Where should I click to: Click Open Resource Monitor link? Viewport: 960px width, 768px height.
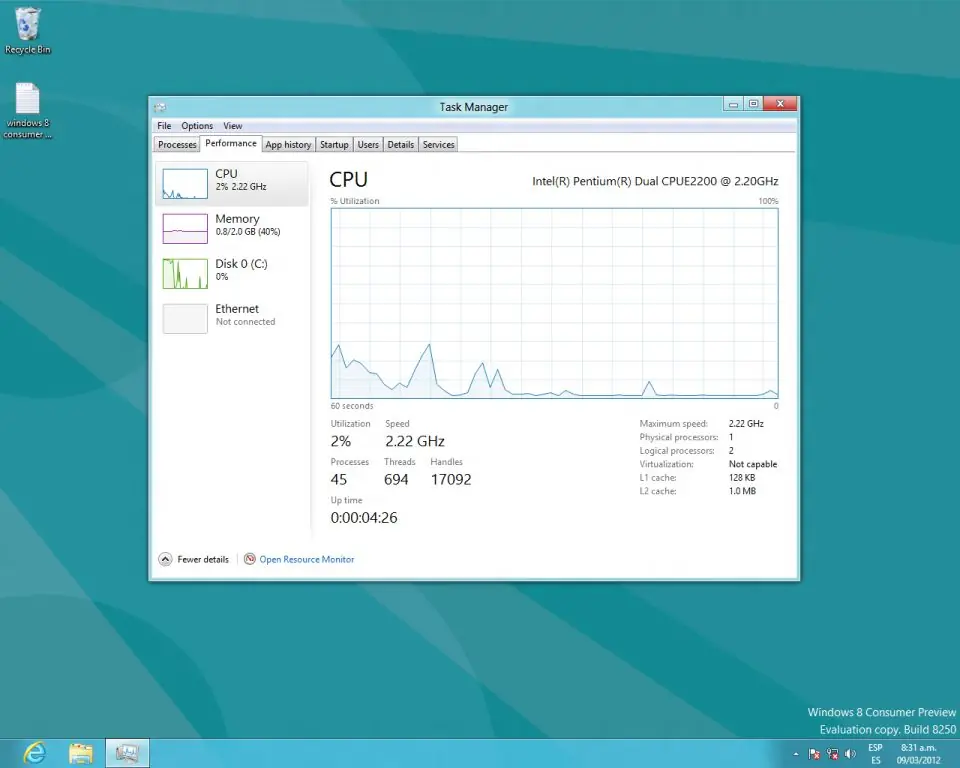click(x=307, y=559)
